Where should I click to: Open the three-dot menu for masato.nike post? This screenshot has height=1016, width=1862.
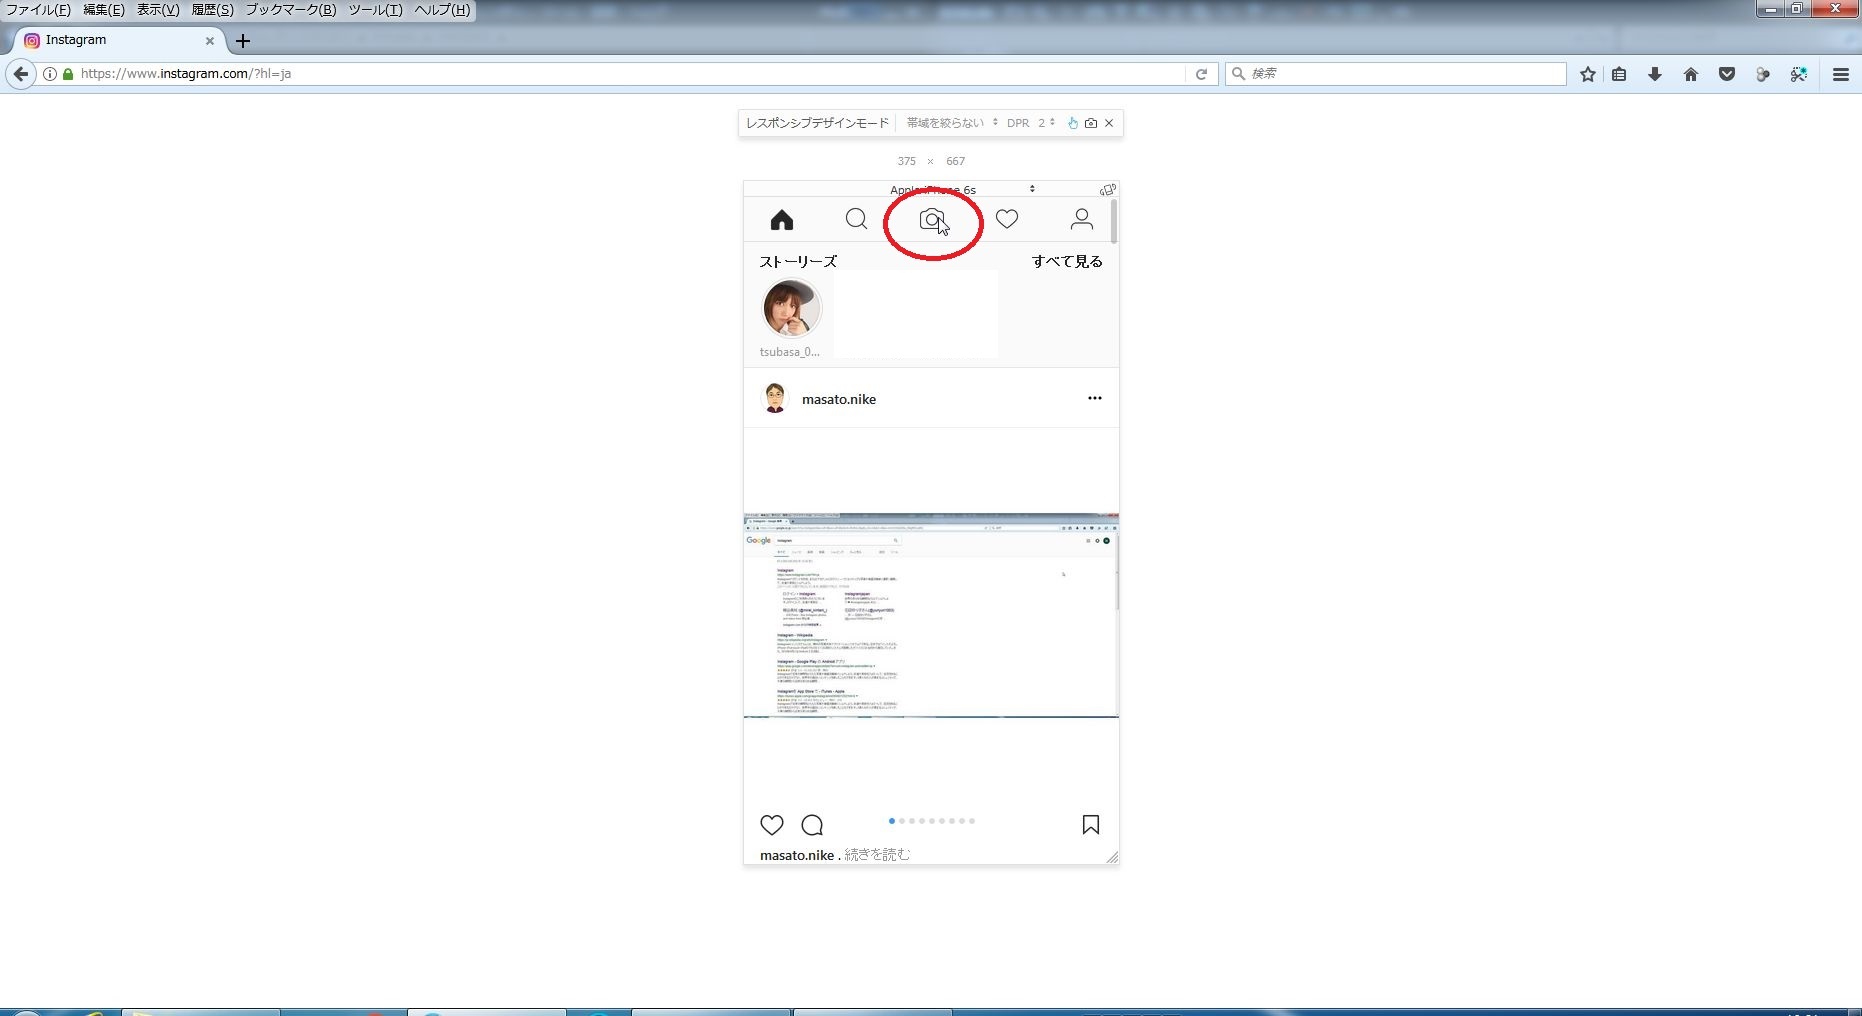point(1095,398)
